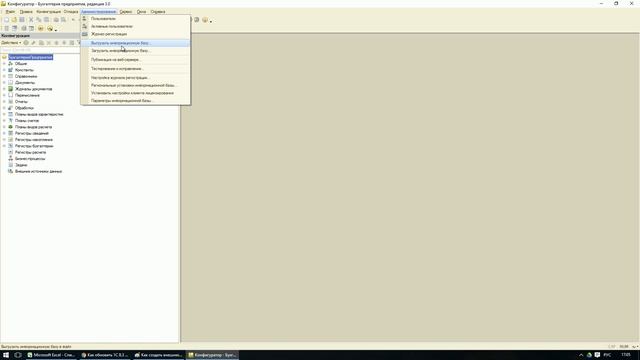Viewport: 640px width, 360px height.
Task: Open the Windows Start menu
Action: (x=6, y=355)
